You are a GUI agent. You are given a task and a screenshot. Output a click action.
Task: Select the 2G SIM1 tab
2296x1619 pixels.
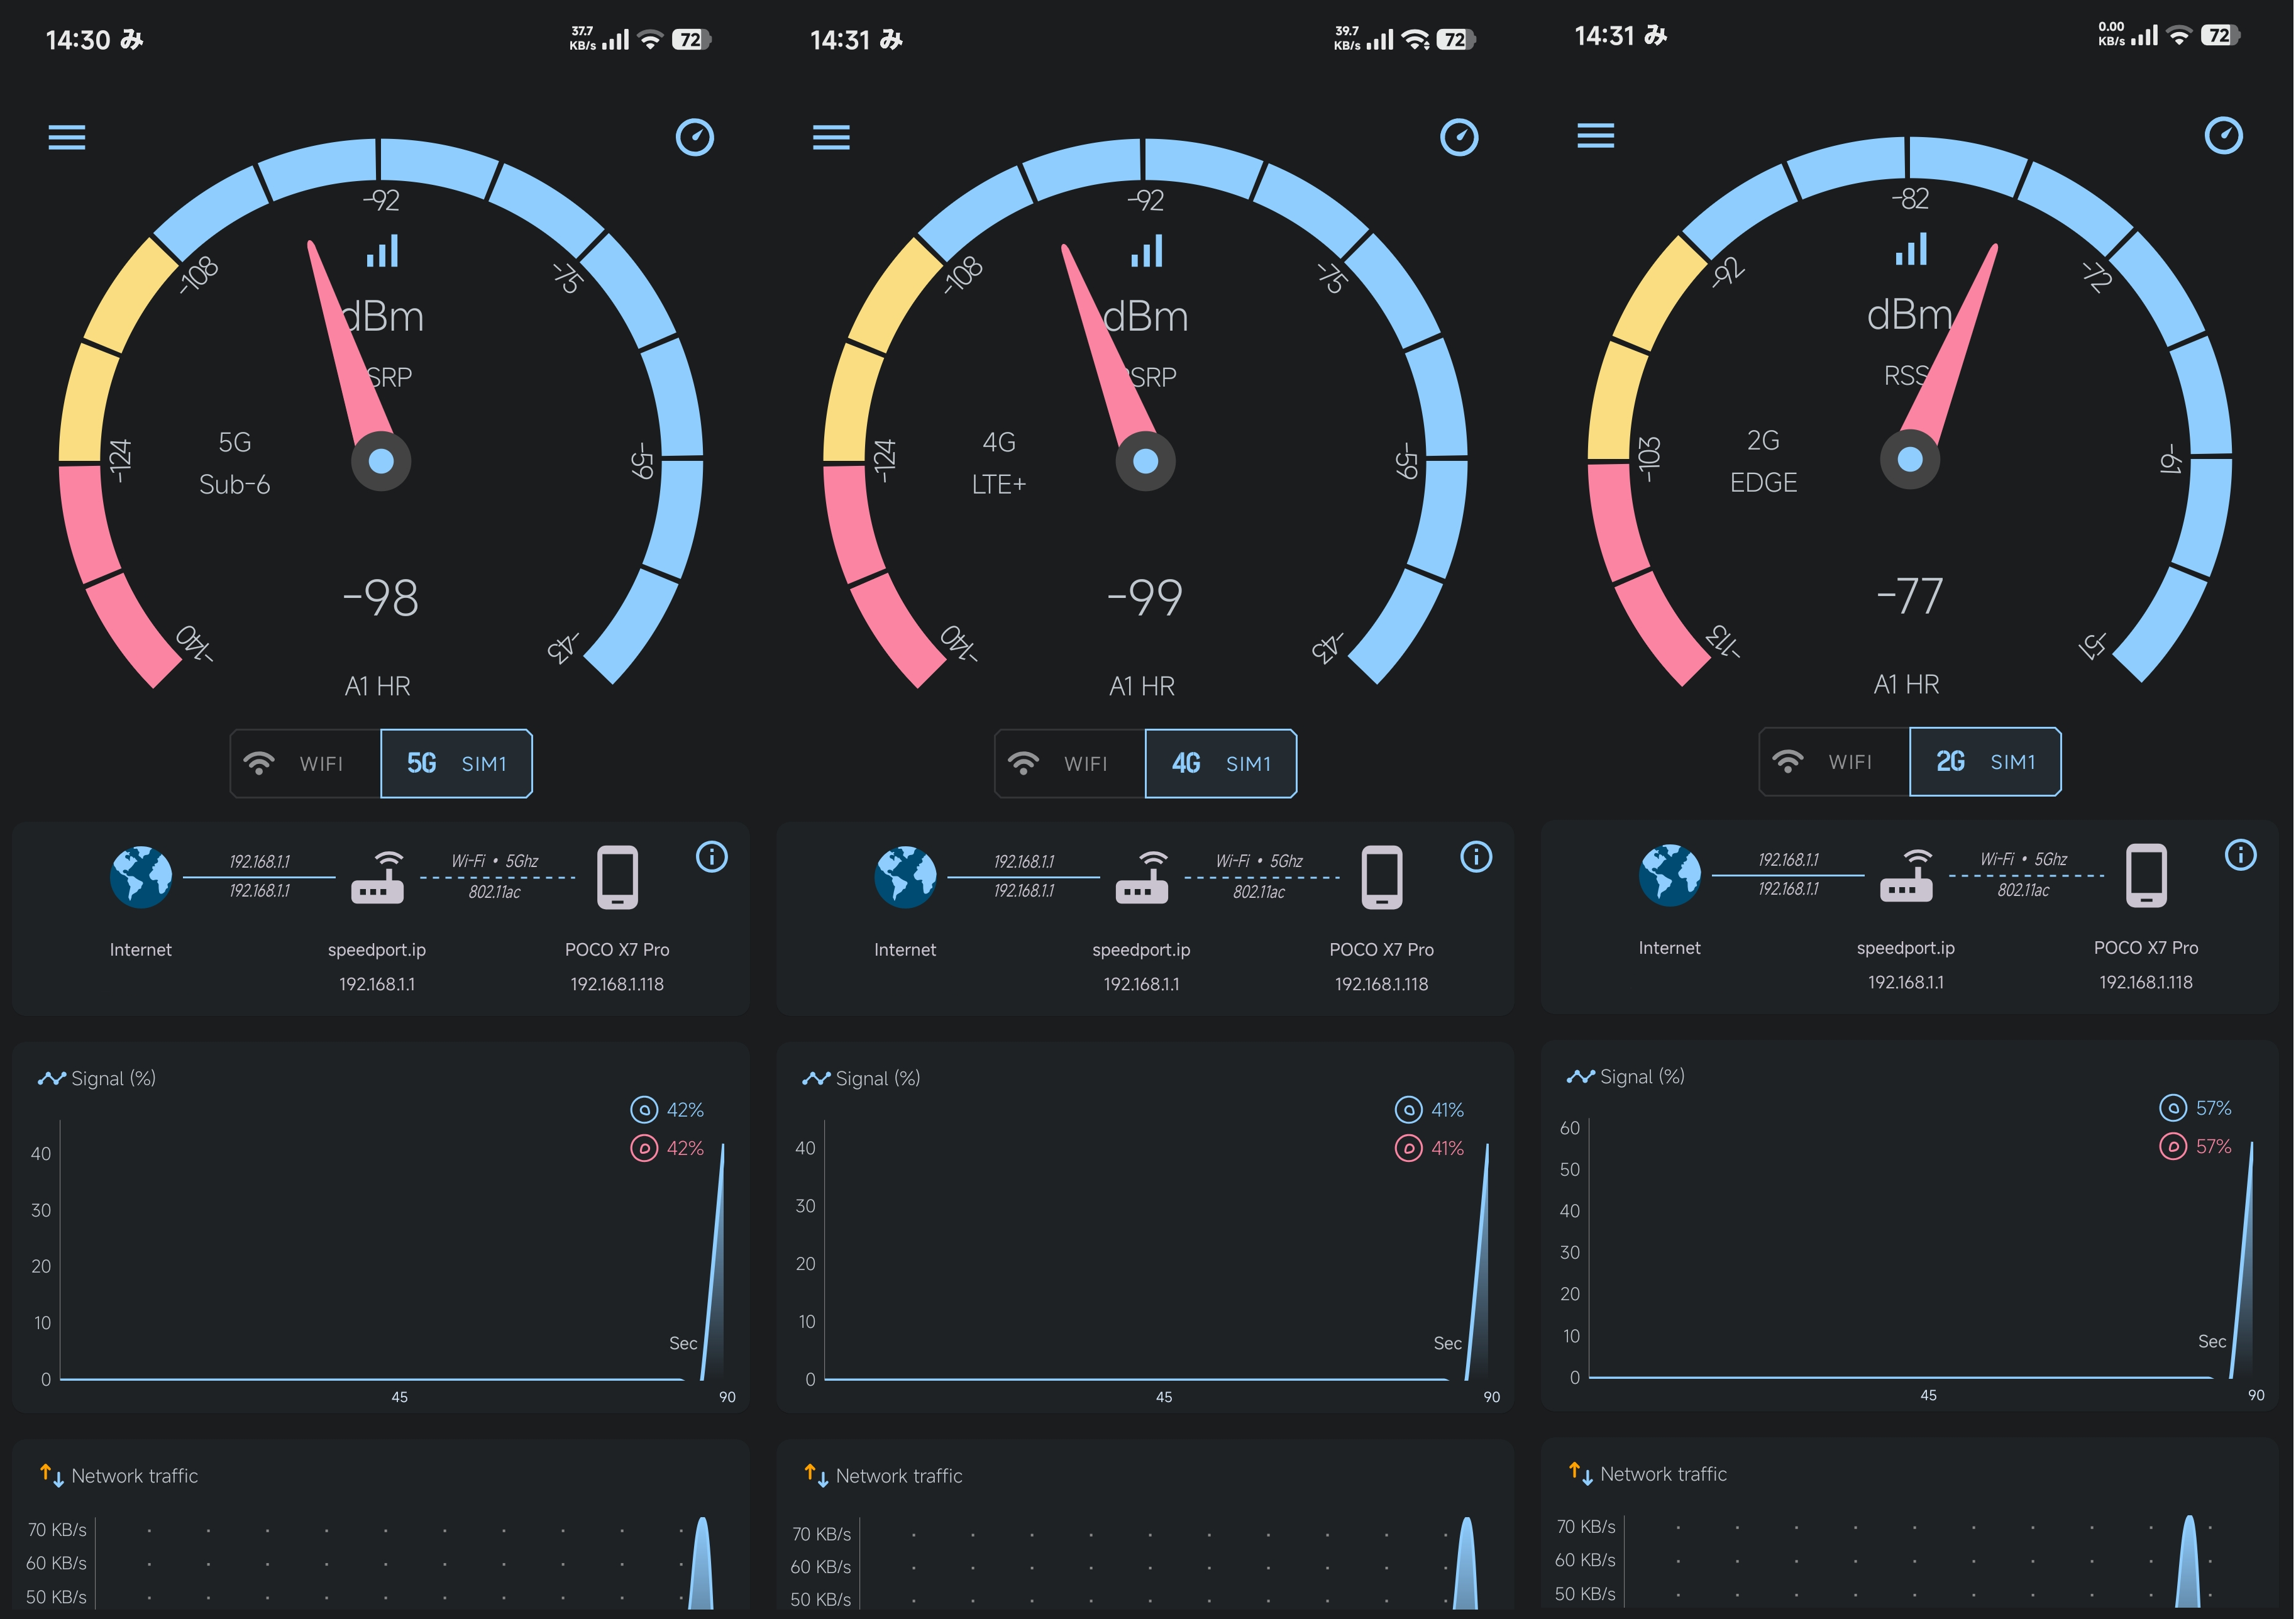click(1984, 762)
